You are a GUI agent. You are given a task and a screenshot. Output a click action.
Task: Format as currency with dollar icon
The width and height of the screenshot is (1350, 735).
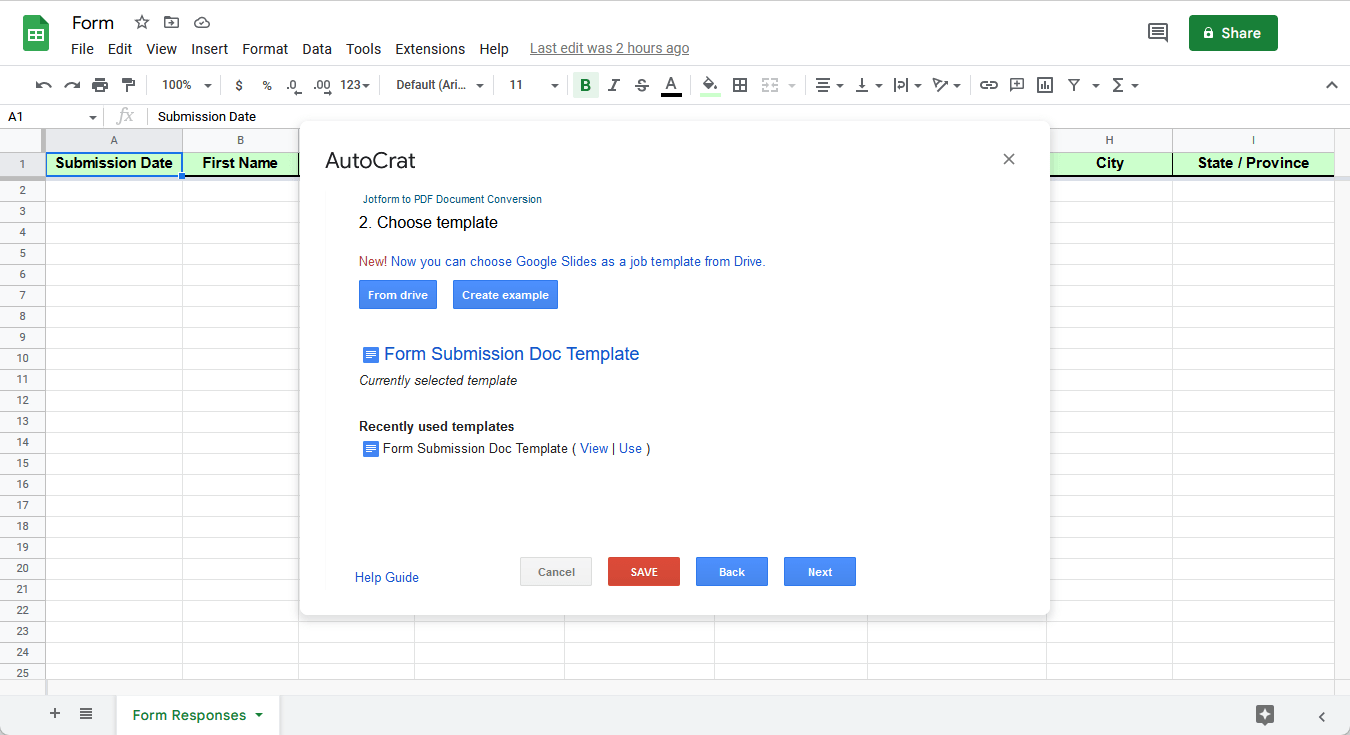239,85
